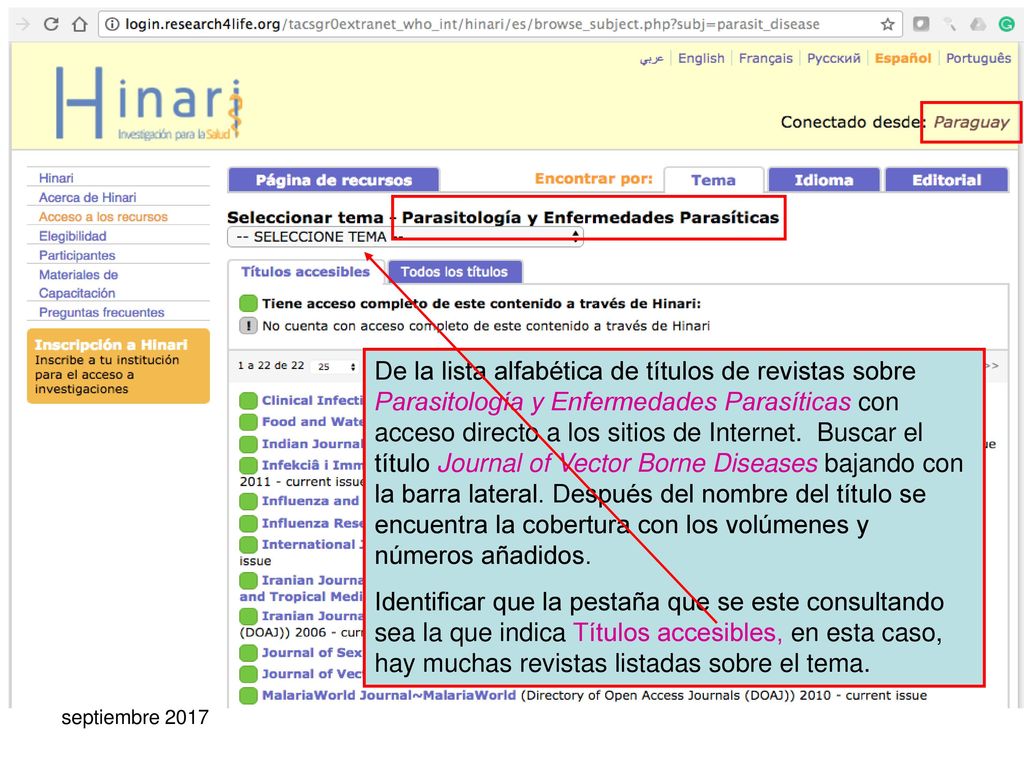1024x768 pixels.
Task: Open the SELECCIONE TEMA dropdown
Action: (405, 236)
